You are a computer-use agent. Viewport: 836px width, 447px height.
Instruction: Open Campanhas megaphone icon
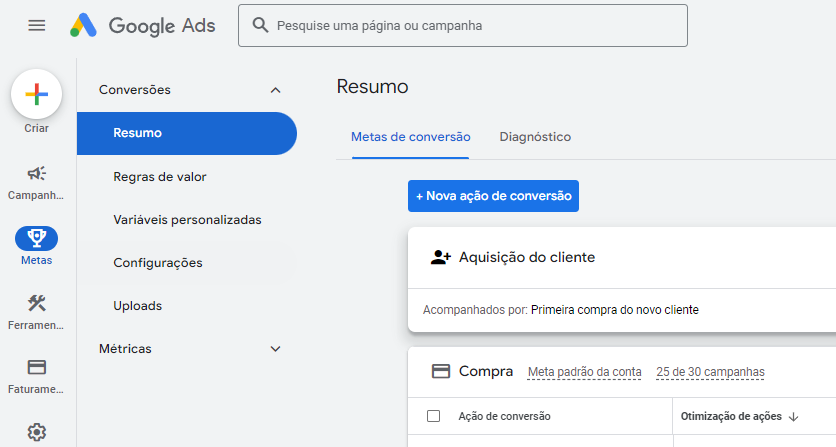pos(37,173)
